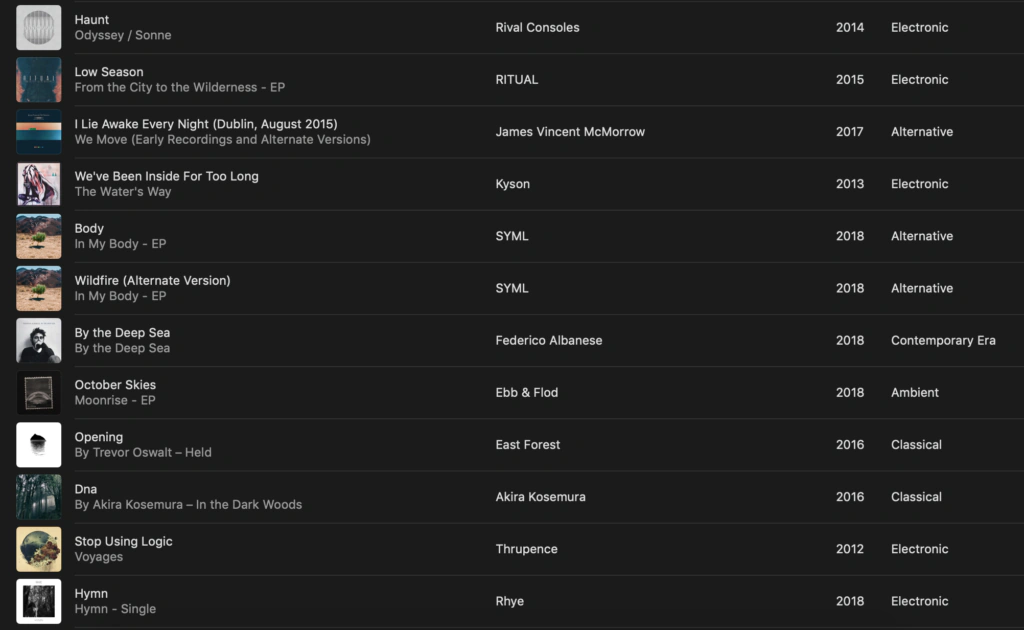The image size is (1024, 630).
Task: Click the We Move album artwork
Action: [39, 132]
